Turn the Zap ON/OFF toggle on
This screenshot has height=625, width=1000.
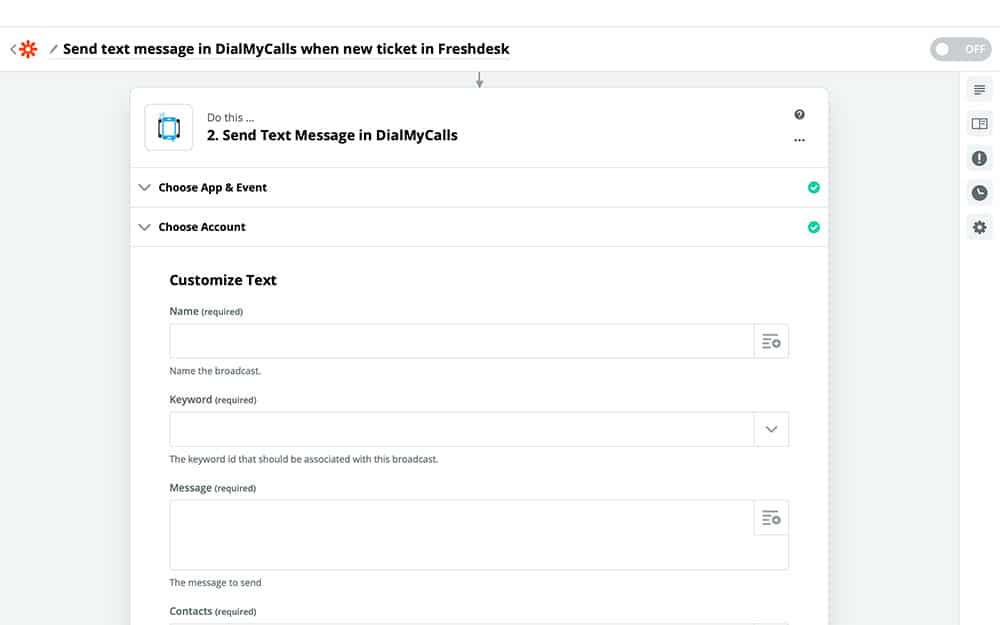(959, 49)
